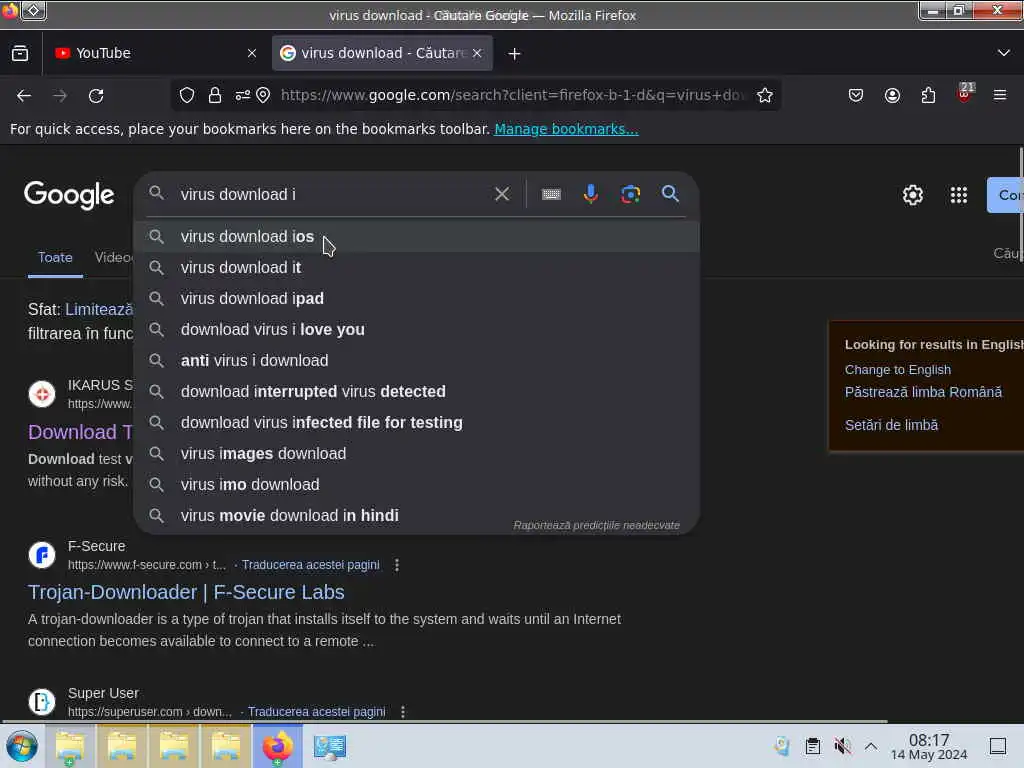The height and width of the screenshot is (768, 1024).
Task: Open Google quick settings gear
Action: [x=912, y=195]
